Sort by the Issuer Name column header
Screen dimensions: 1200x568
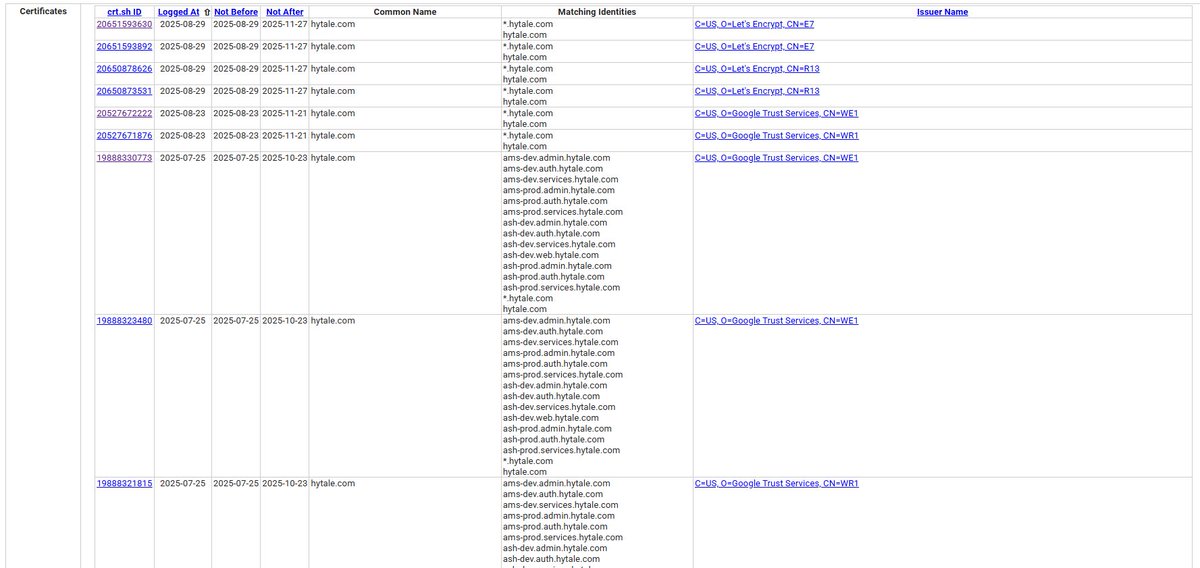942,12
